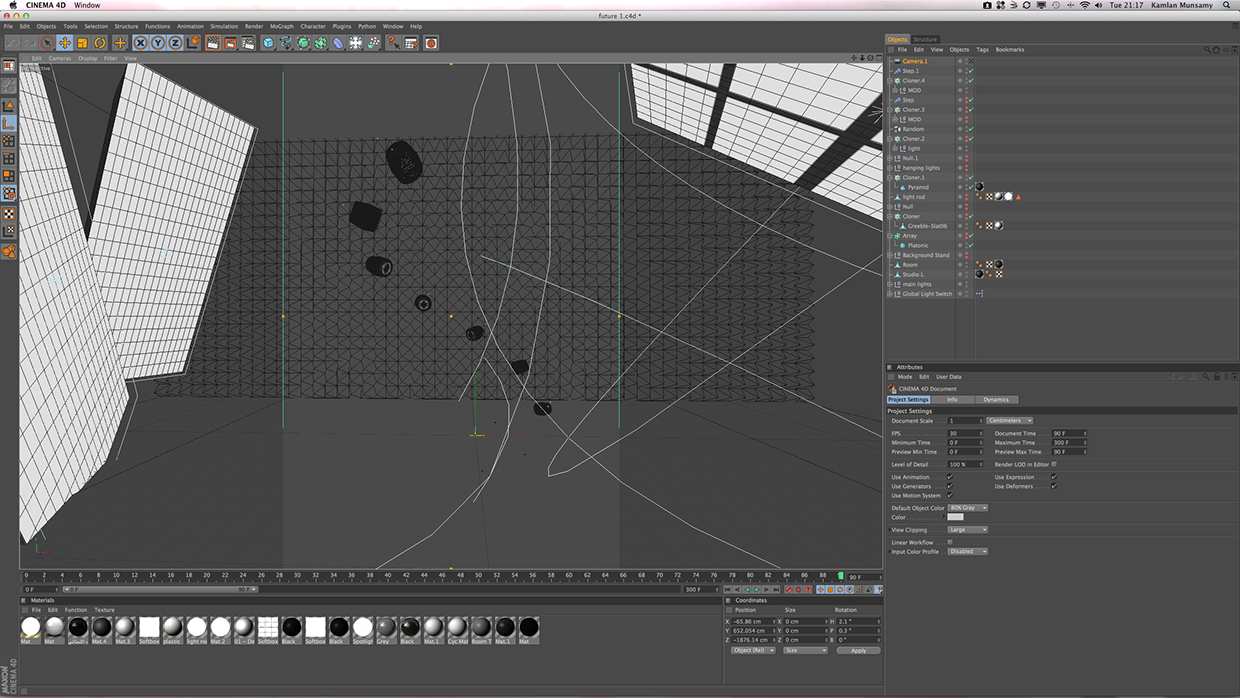The height and width of the screenshot is (698, 1240).
Task: Open the Centimeters unit dropdown
Action: pyautogui.click(x=1010, y=420)
